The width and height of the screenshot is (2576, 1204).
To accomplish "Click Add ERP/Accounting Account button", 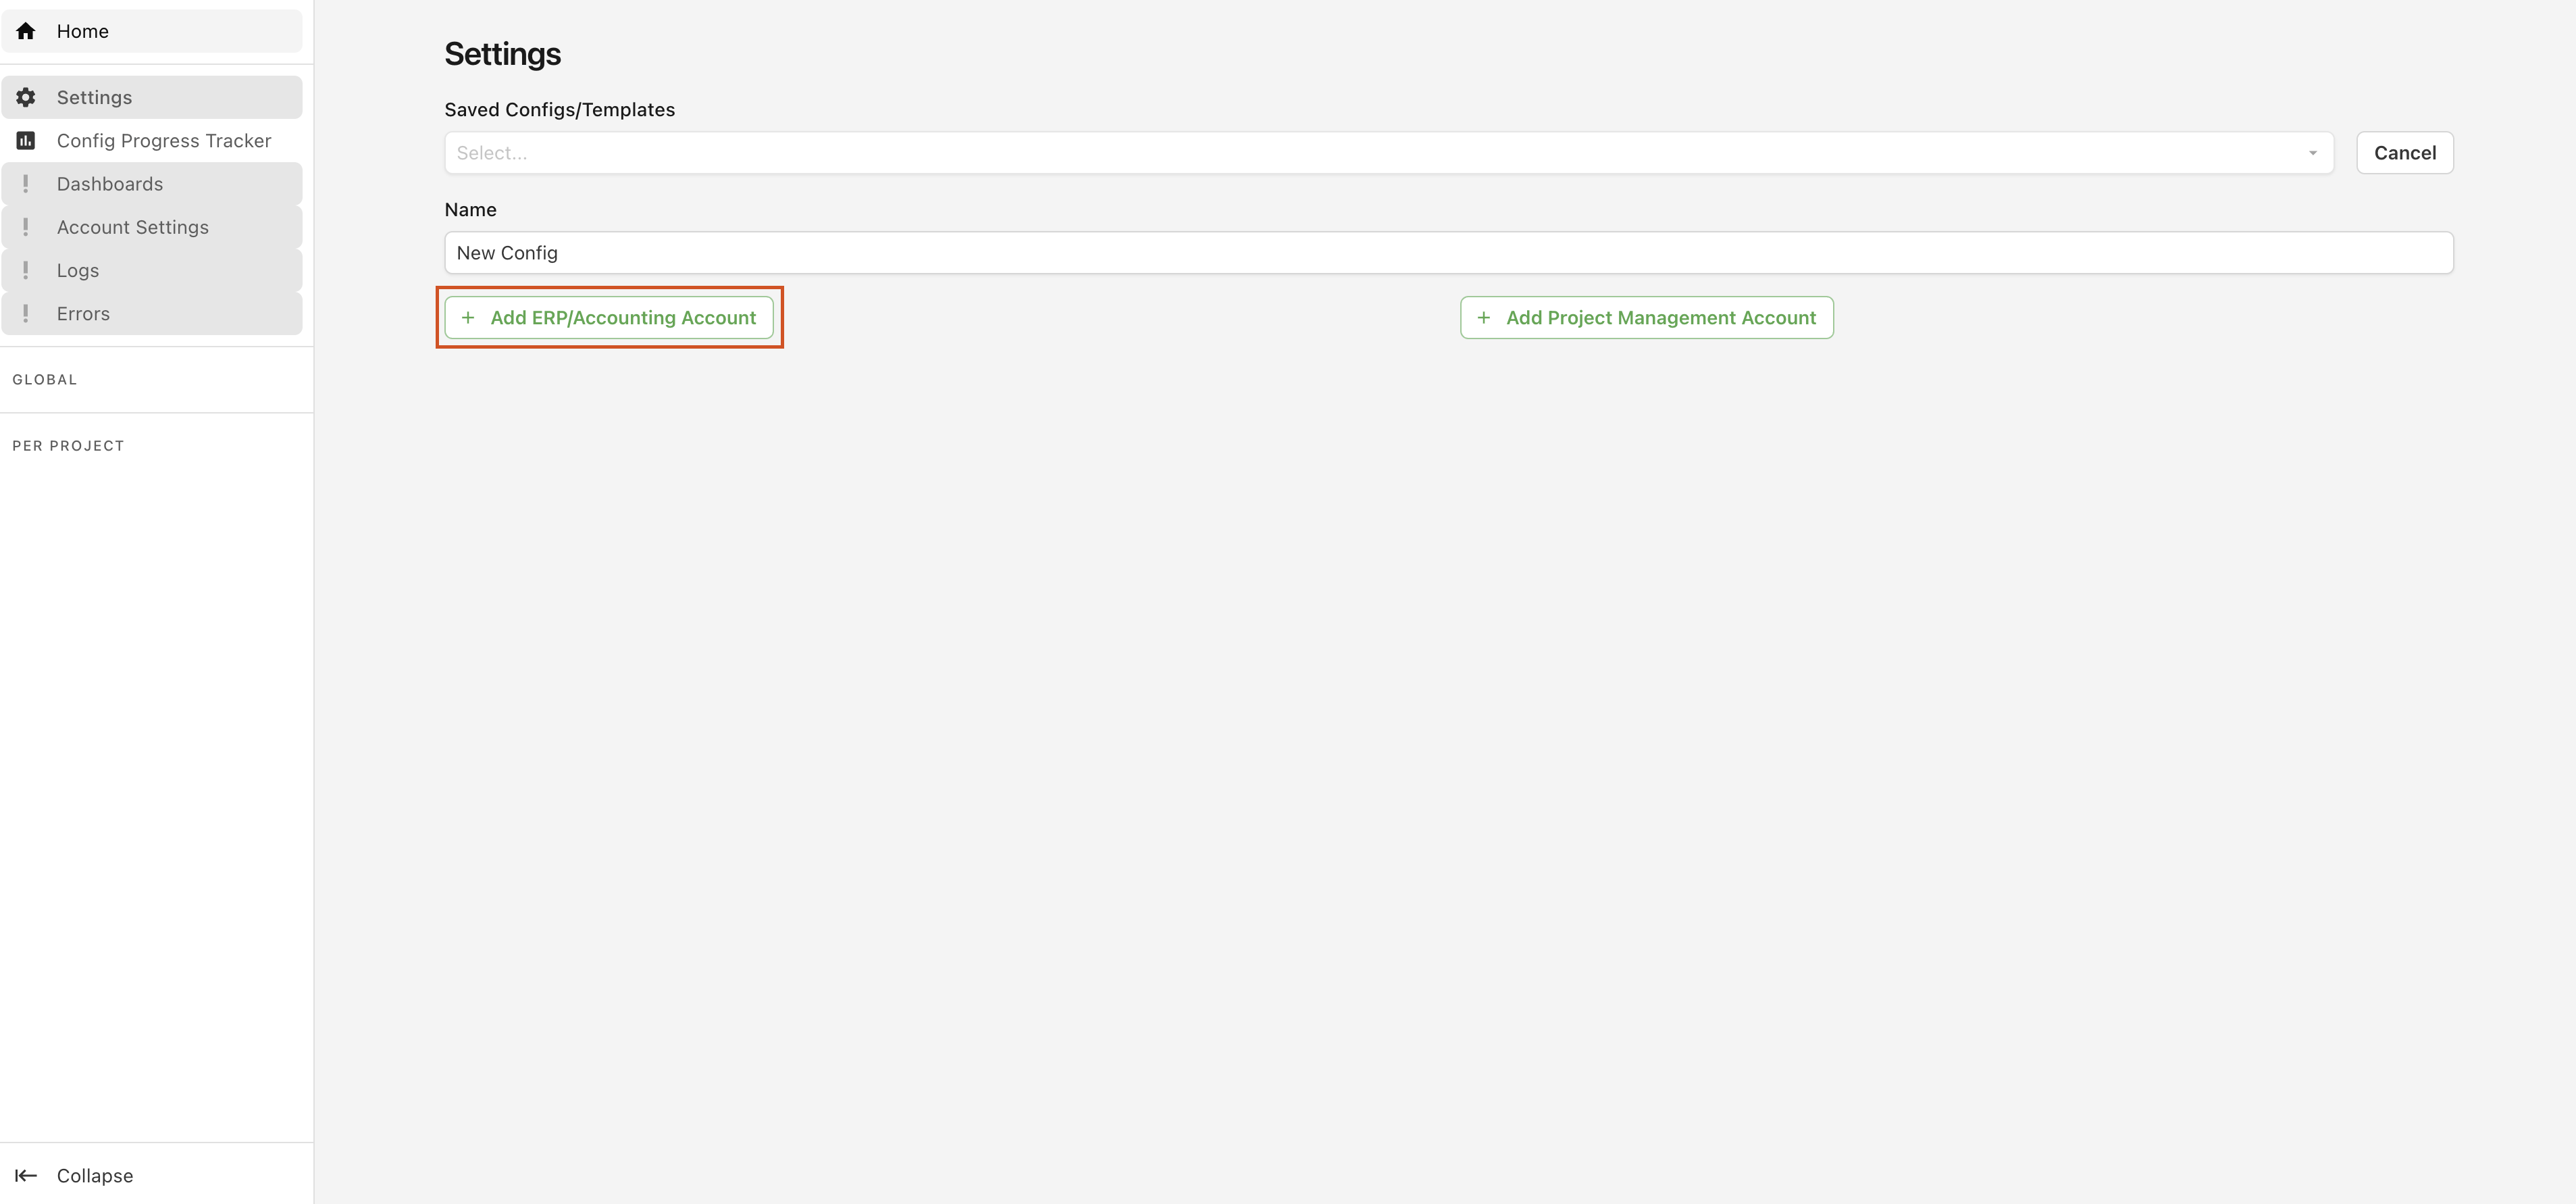I will coord(609,317).
